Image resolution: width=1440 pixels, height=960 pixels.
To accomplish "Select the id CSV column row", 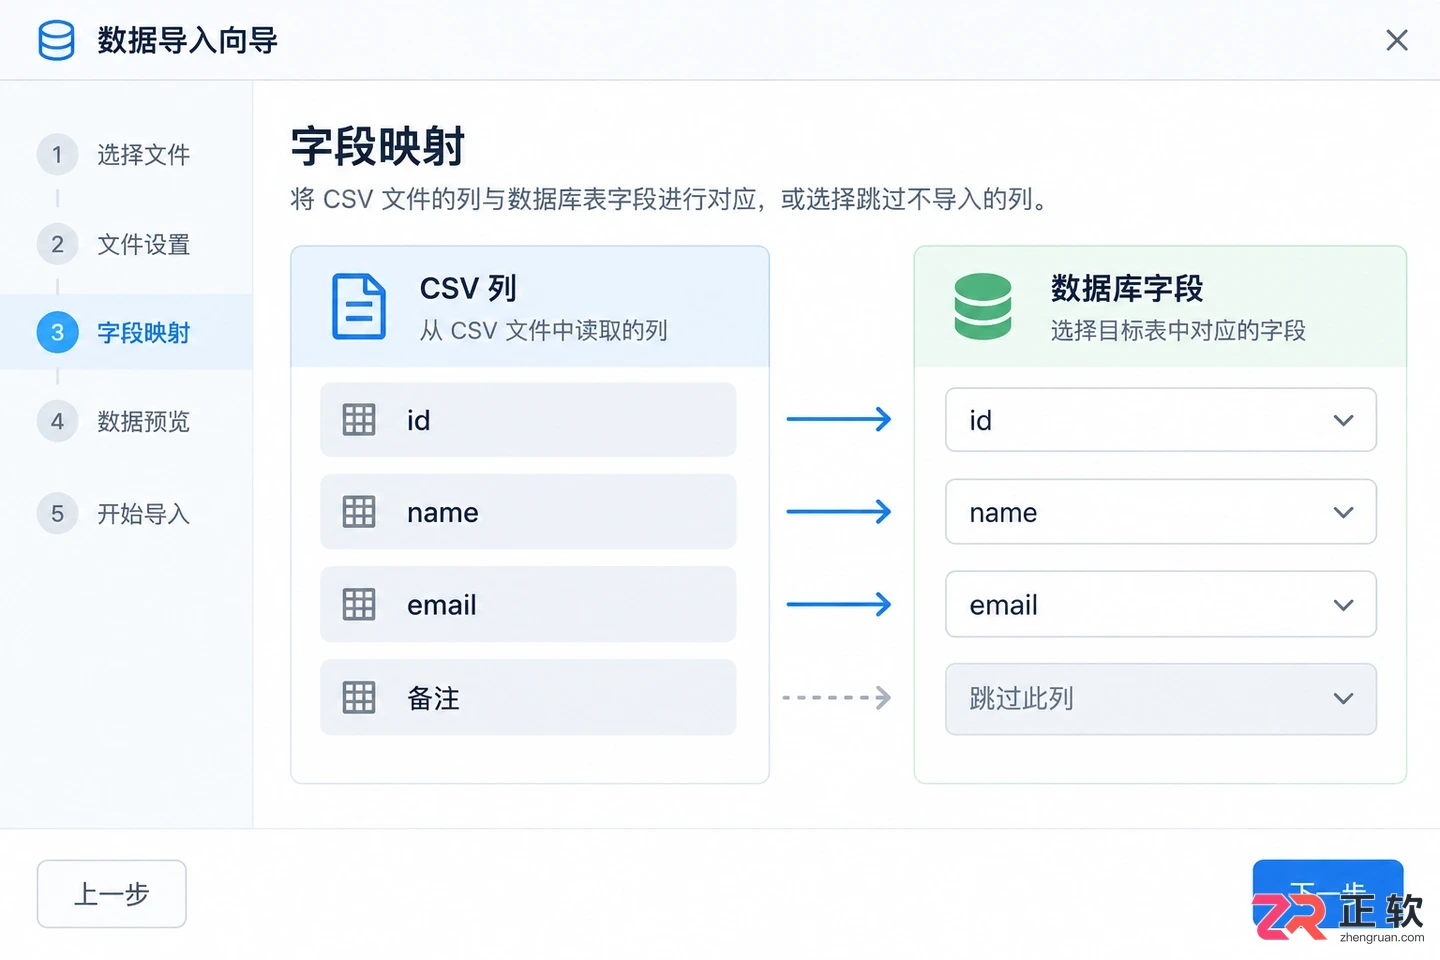I will [528, 420].
